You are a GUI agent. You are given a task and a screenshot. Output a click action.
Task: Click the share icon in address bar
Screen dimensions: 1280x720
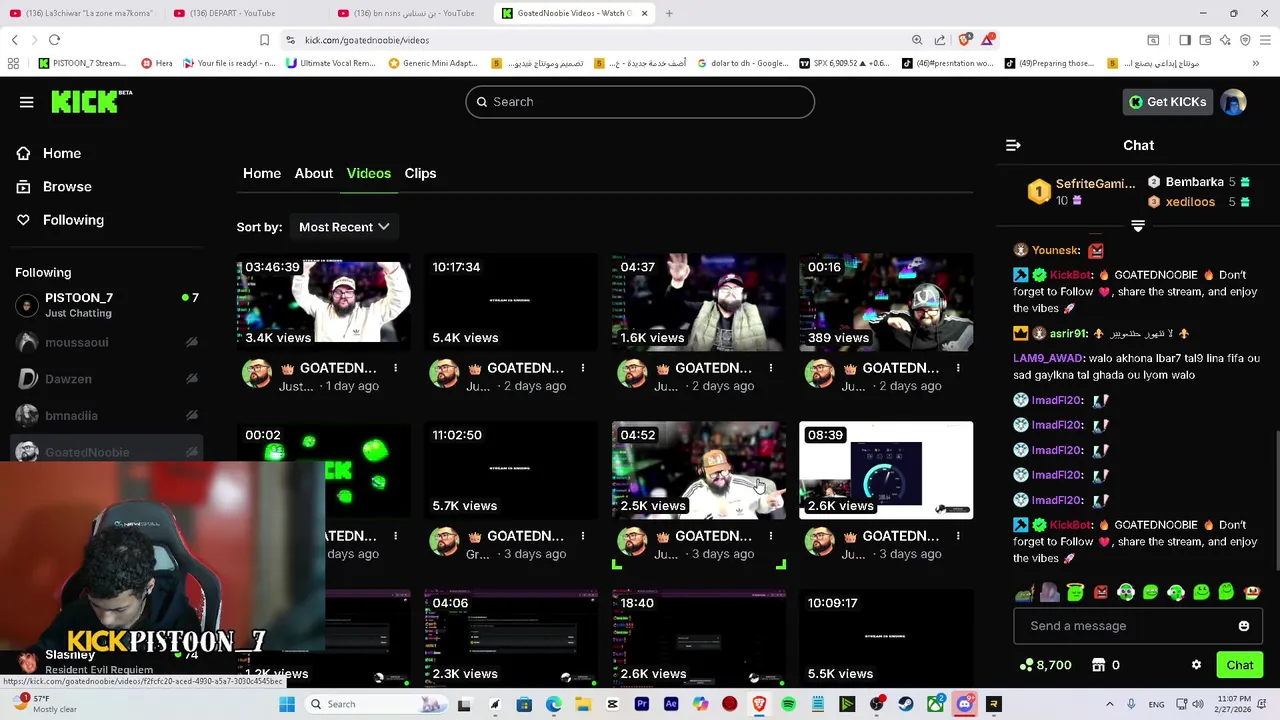[x=940, y=40]
